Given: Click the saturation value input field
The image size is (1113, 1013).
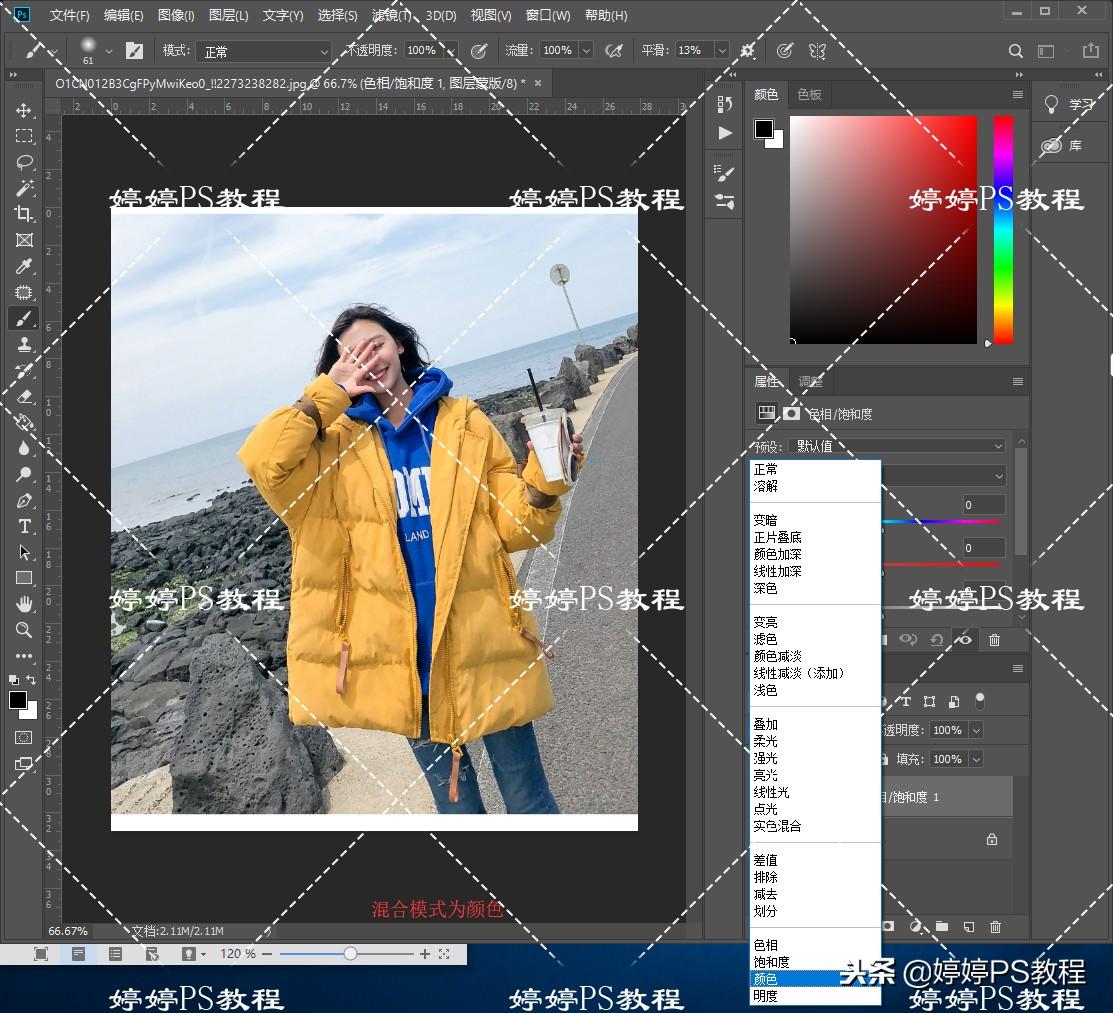Looking at the screenshot, I should click(984, 547).
